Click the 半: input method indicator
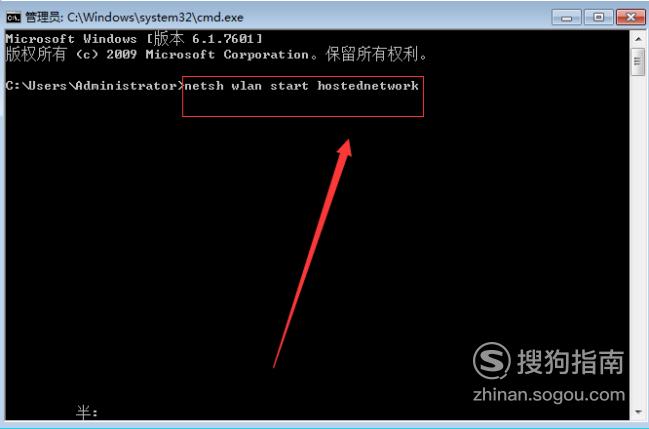This screenshot has width=649, height=429. pyautogui.click(x=87, y=412)
